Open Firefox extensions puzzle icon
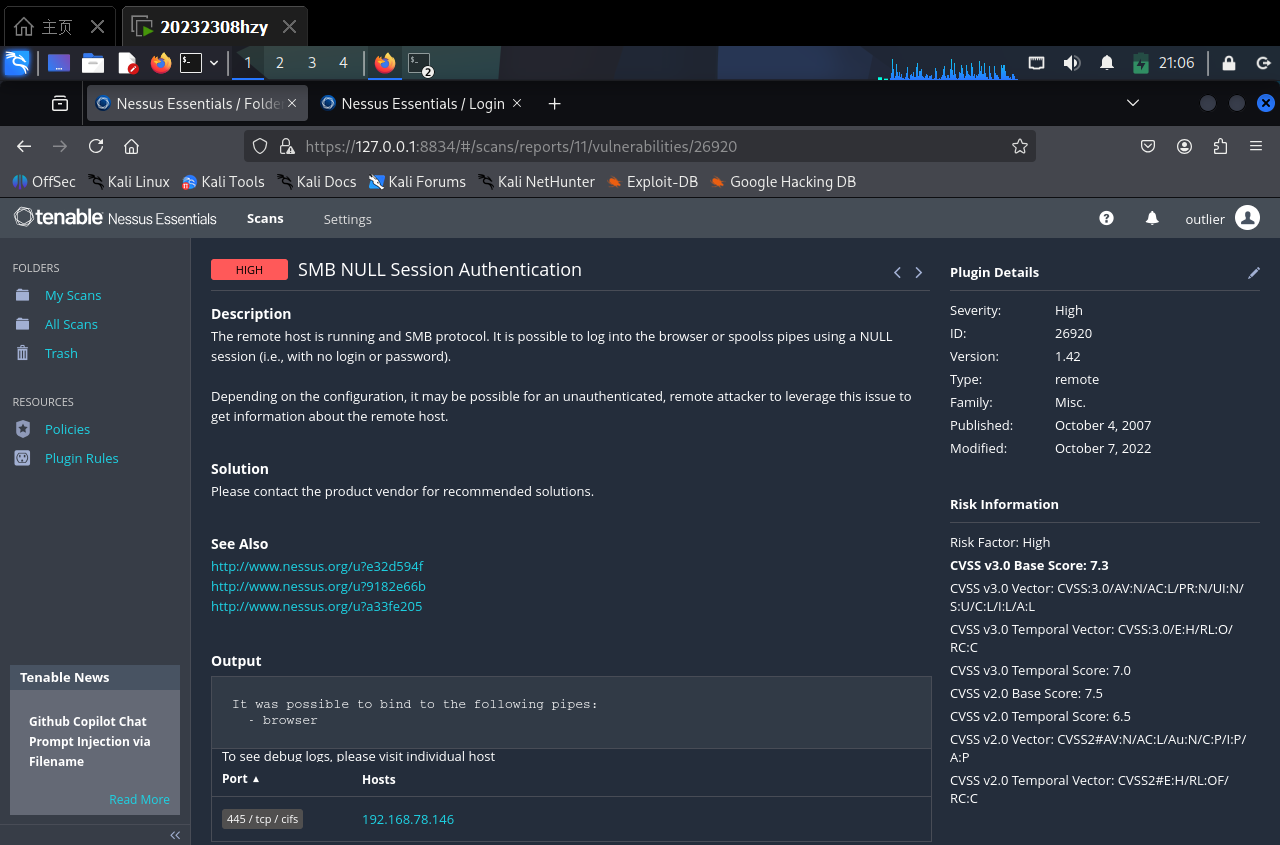1280x845 pixels. tap(1220, 146)
